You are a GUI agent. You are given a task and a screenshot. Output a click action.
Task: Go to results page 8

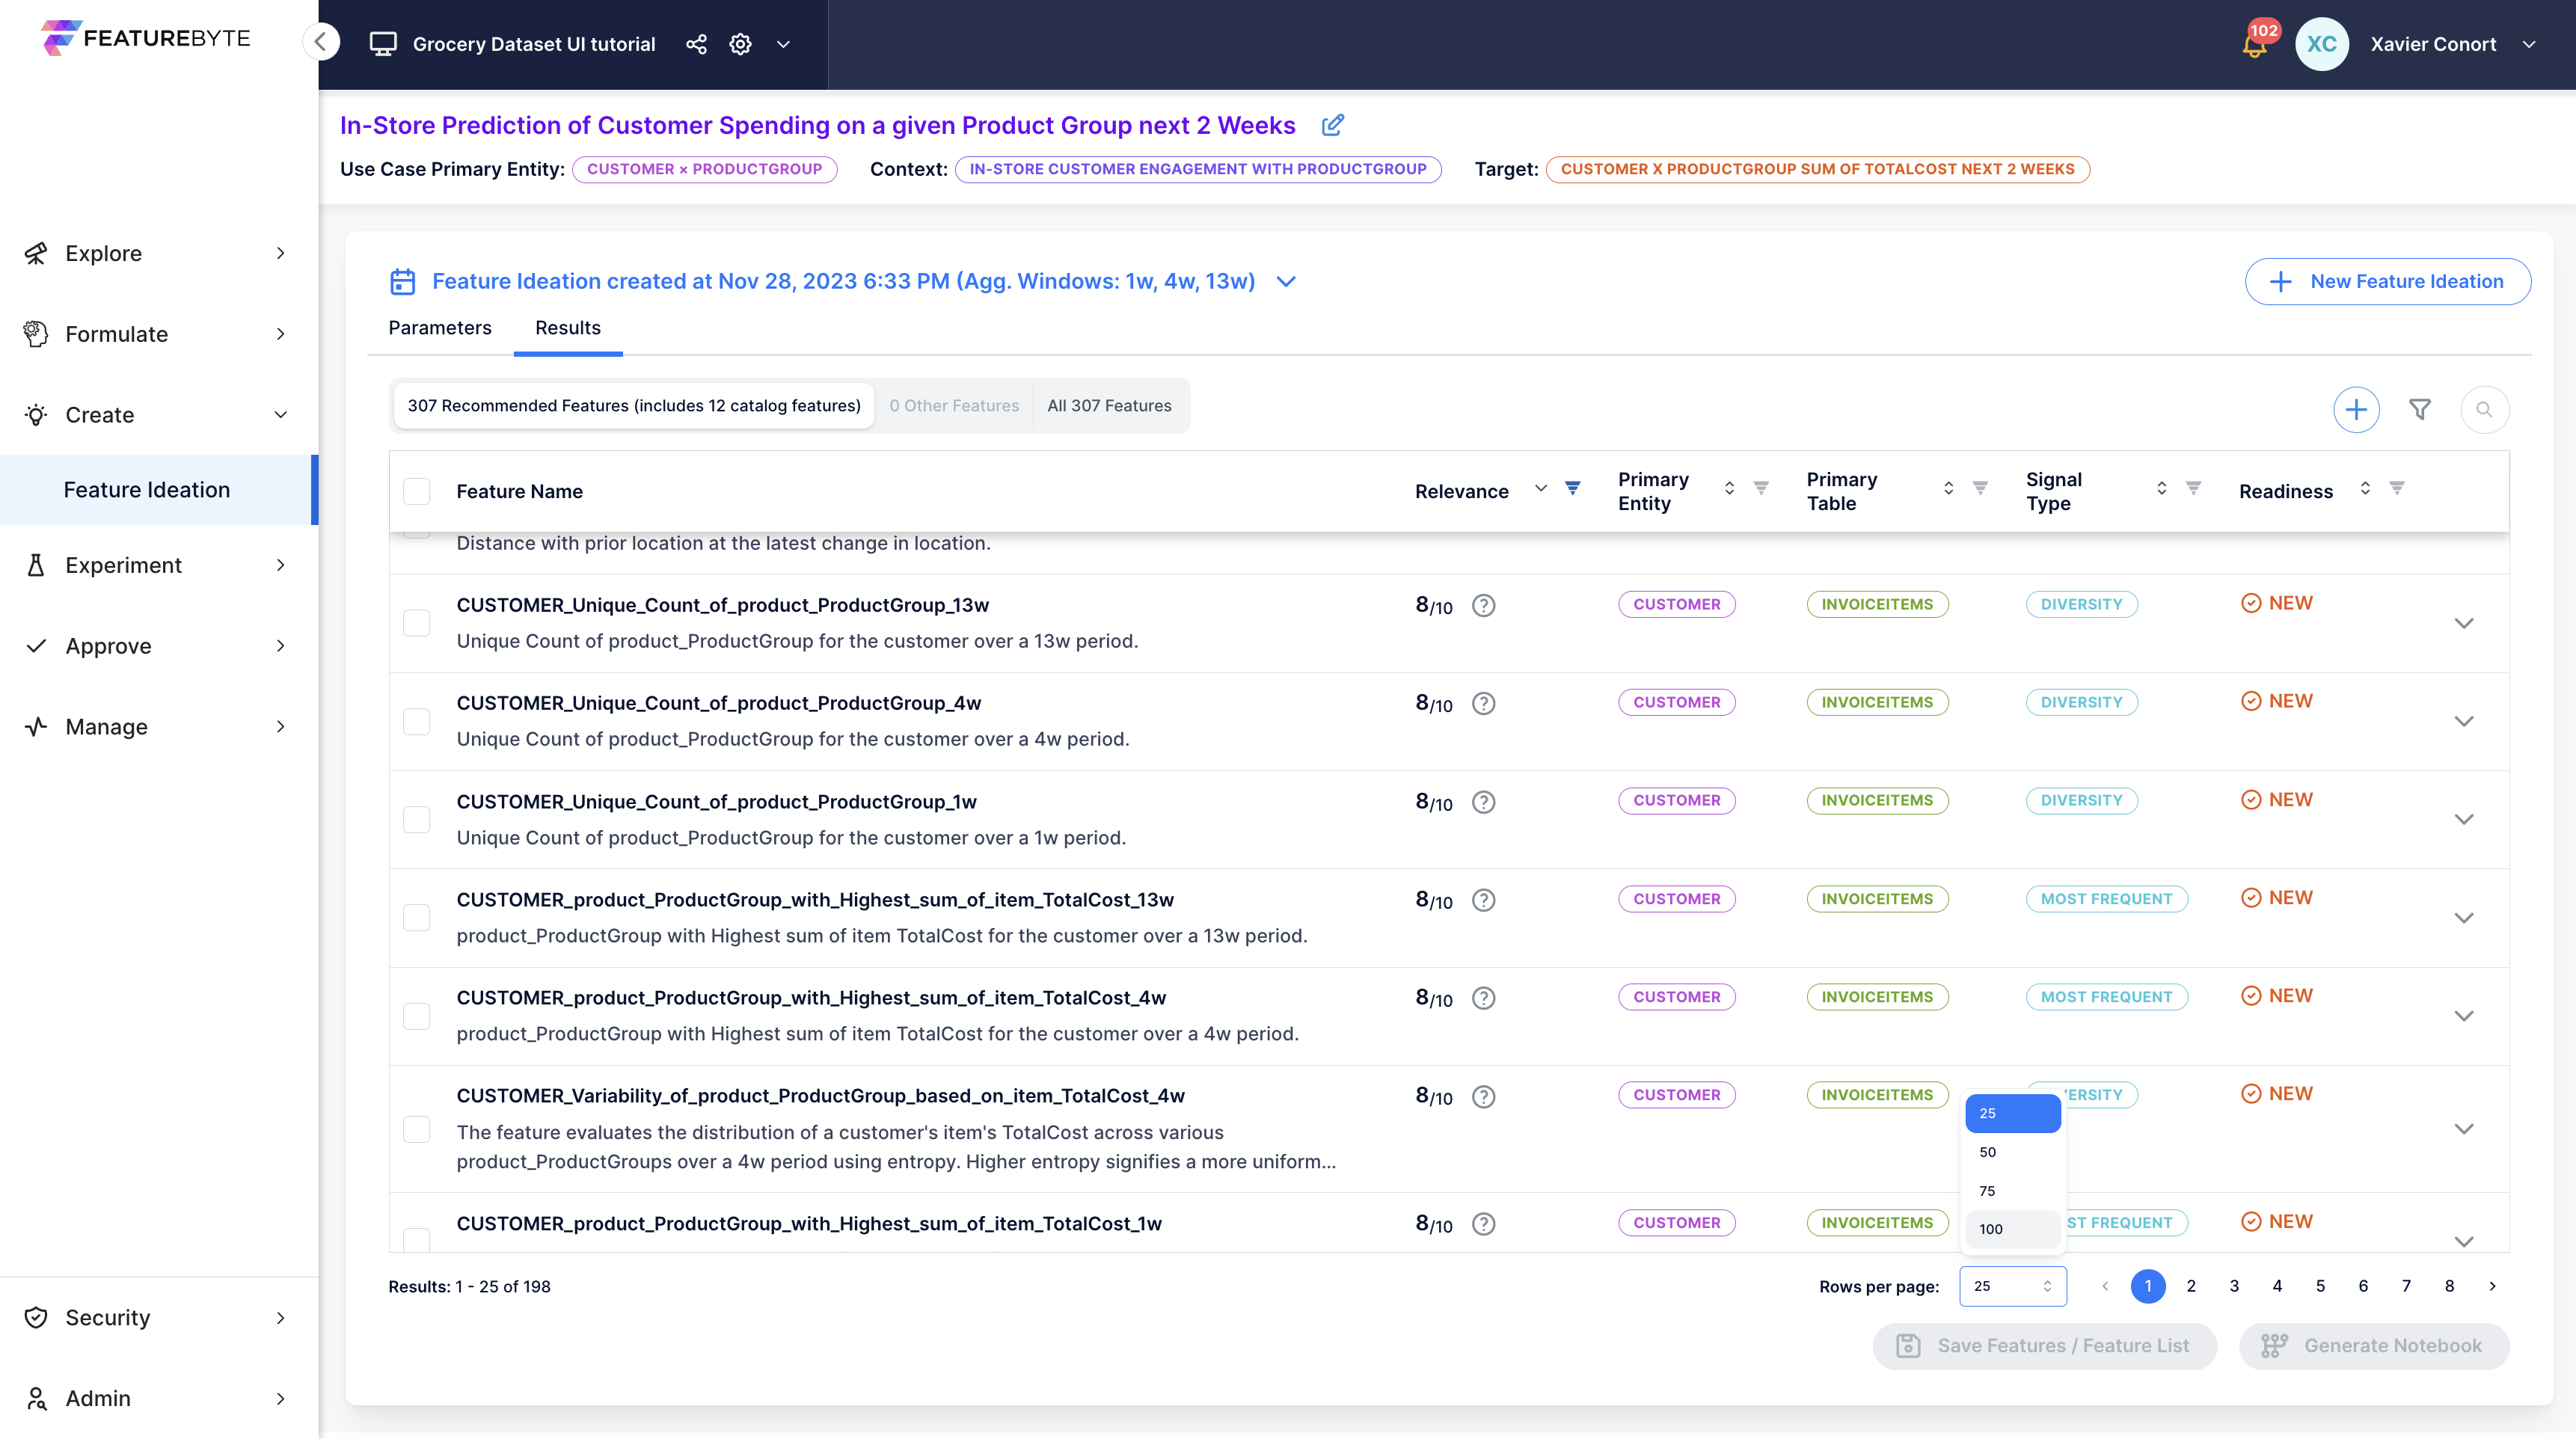point(2449,1286)
